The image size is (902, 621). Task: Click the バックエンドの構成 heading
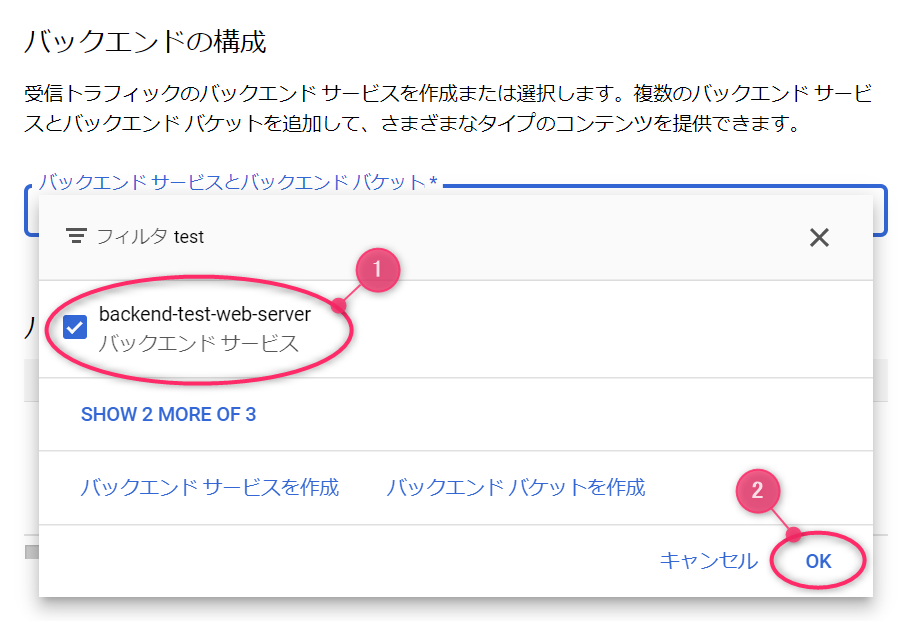click(146, 41)
